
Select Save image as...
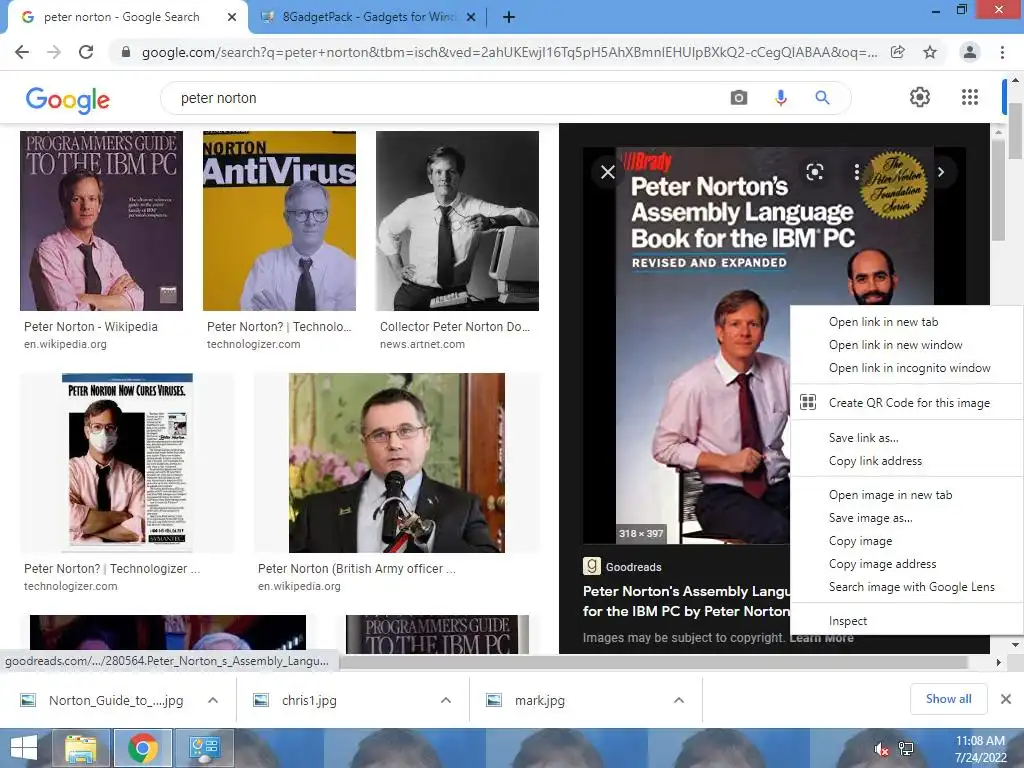tap(906, 518)
